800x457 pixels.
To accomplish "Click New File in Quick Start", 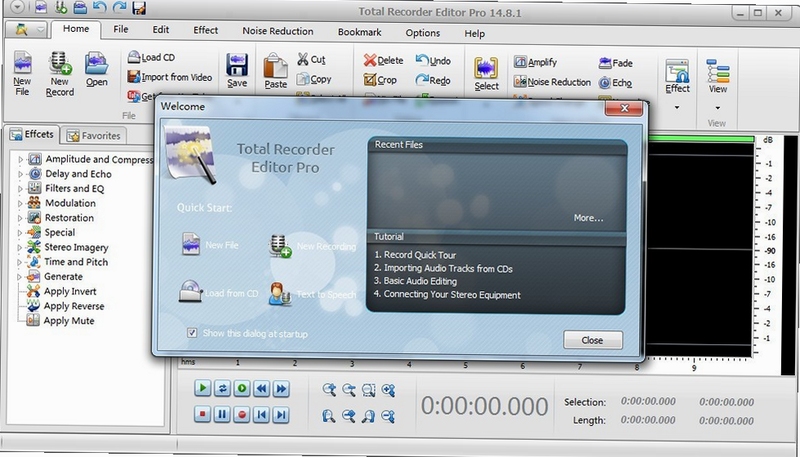I will pos(210,244).
